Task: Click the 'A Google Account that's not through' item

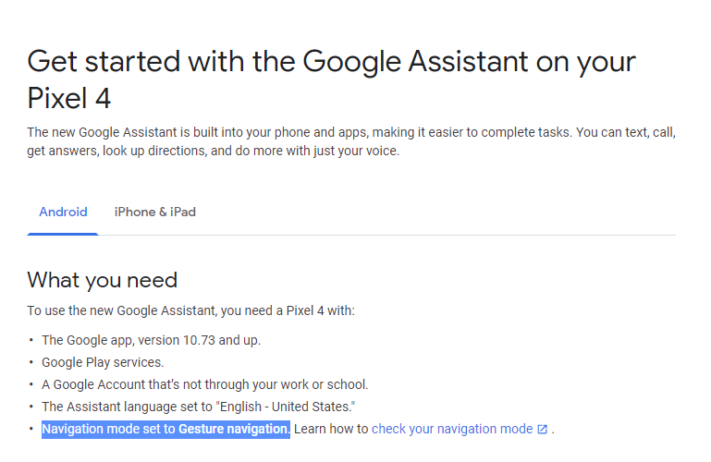Action: tap(205, 384)
